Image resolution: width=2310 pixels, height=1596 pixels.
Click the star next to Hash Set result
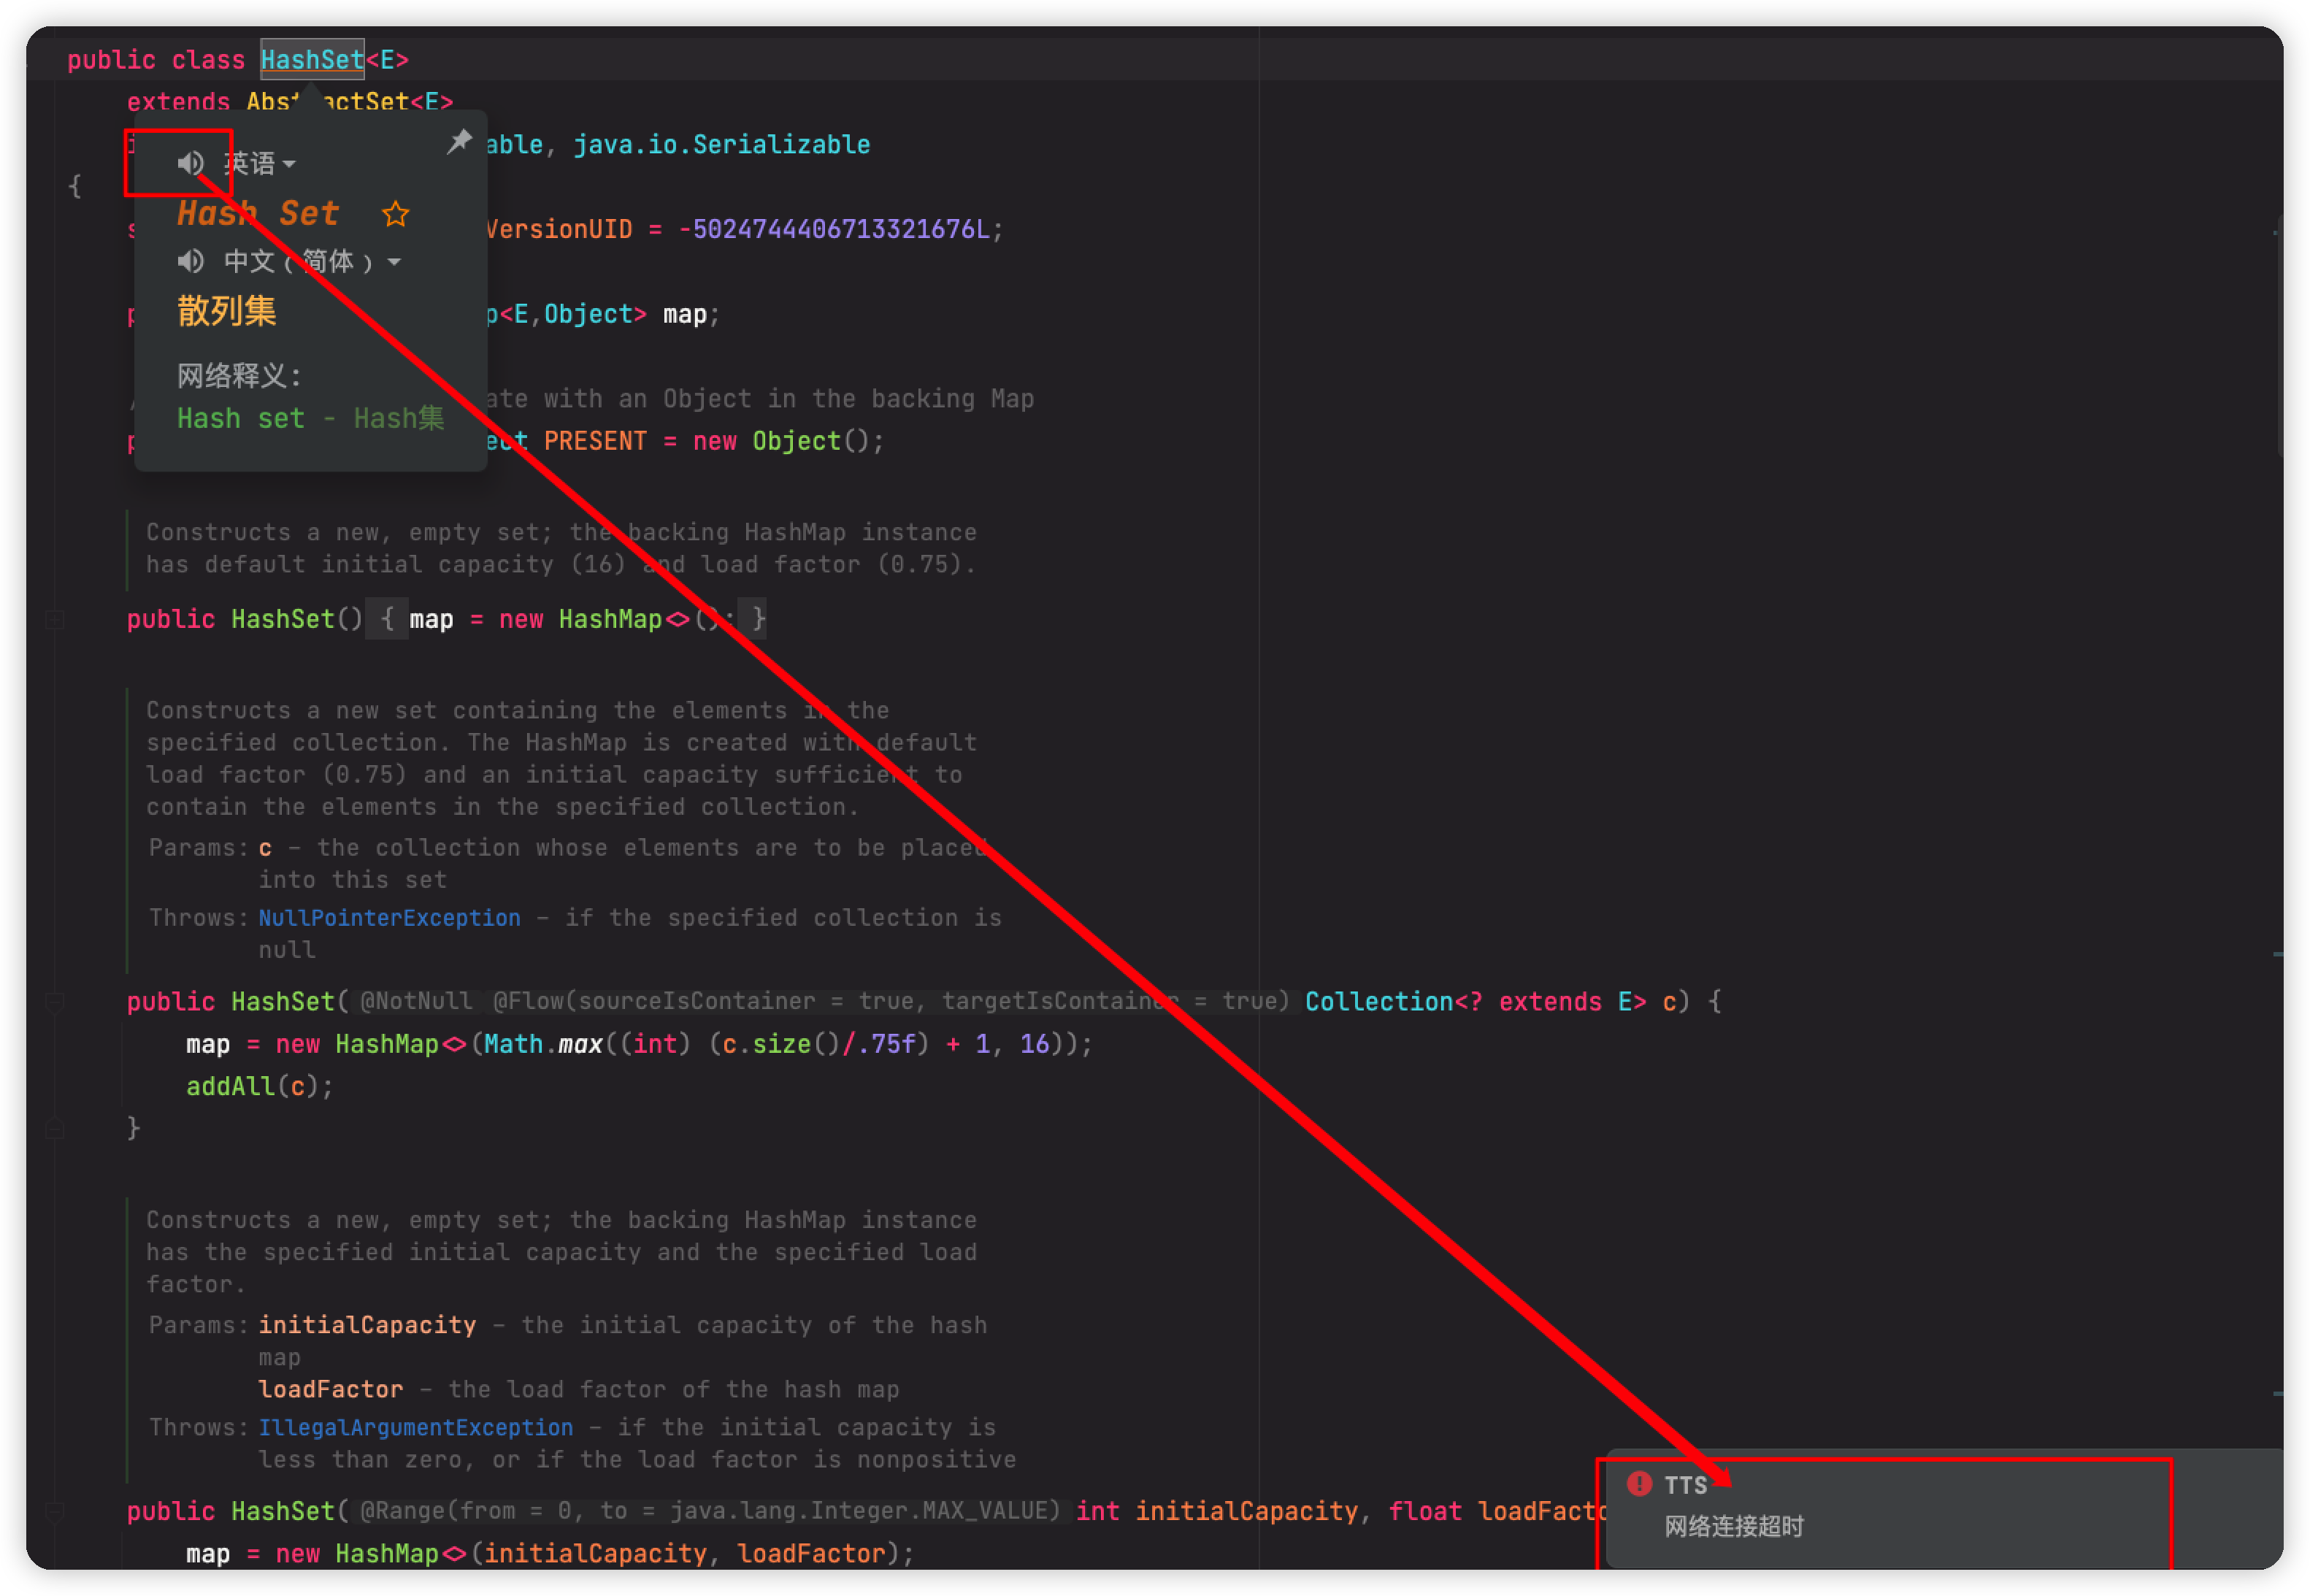click(395, 213)
